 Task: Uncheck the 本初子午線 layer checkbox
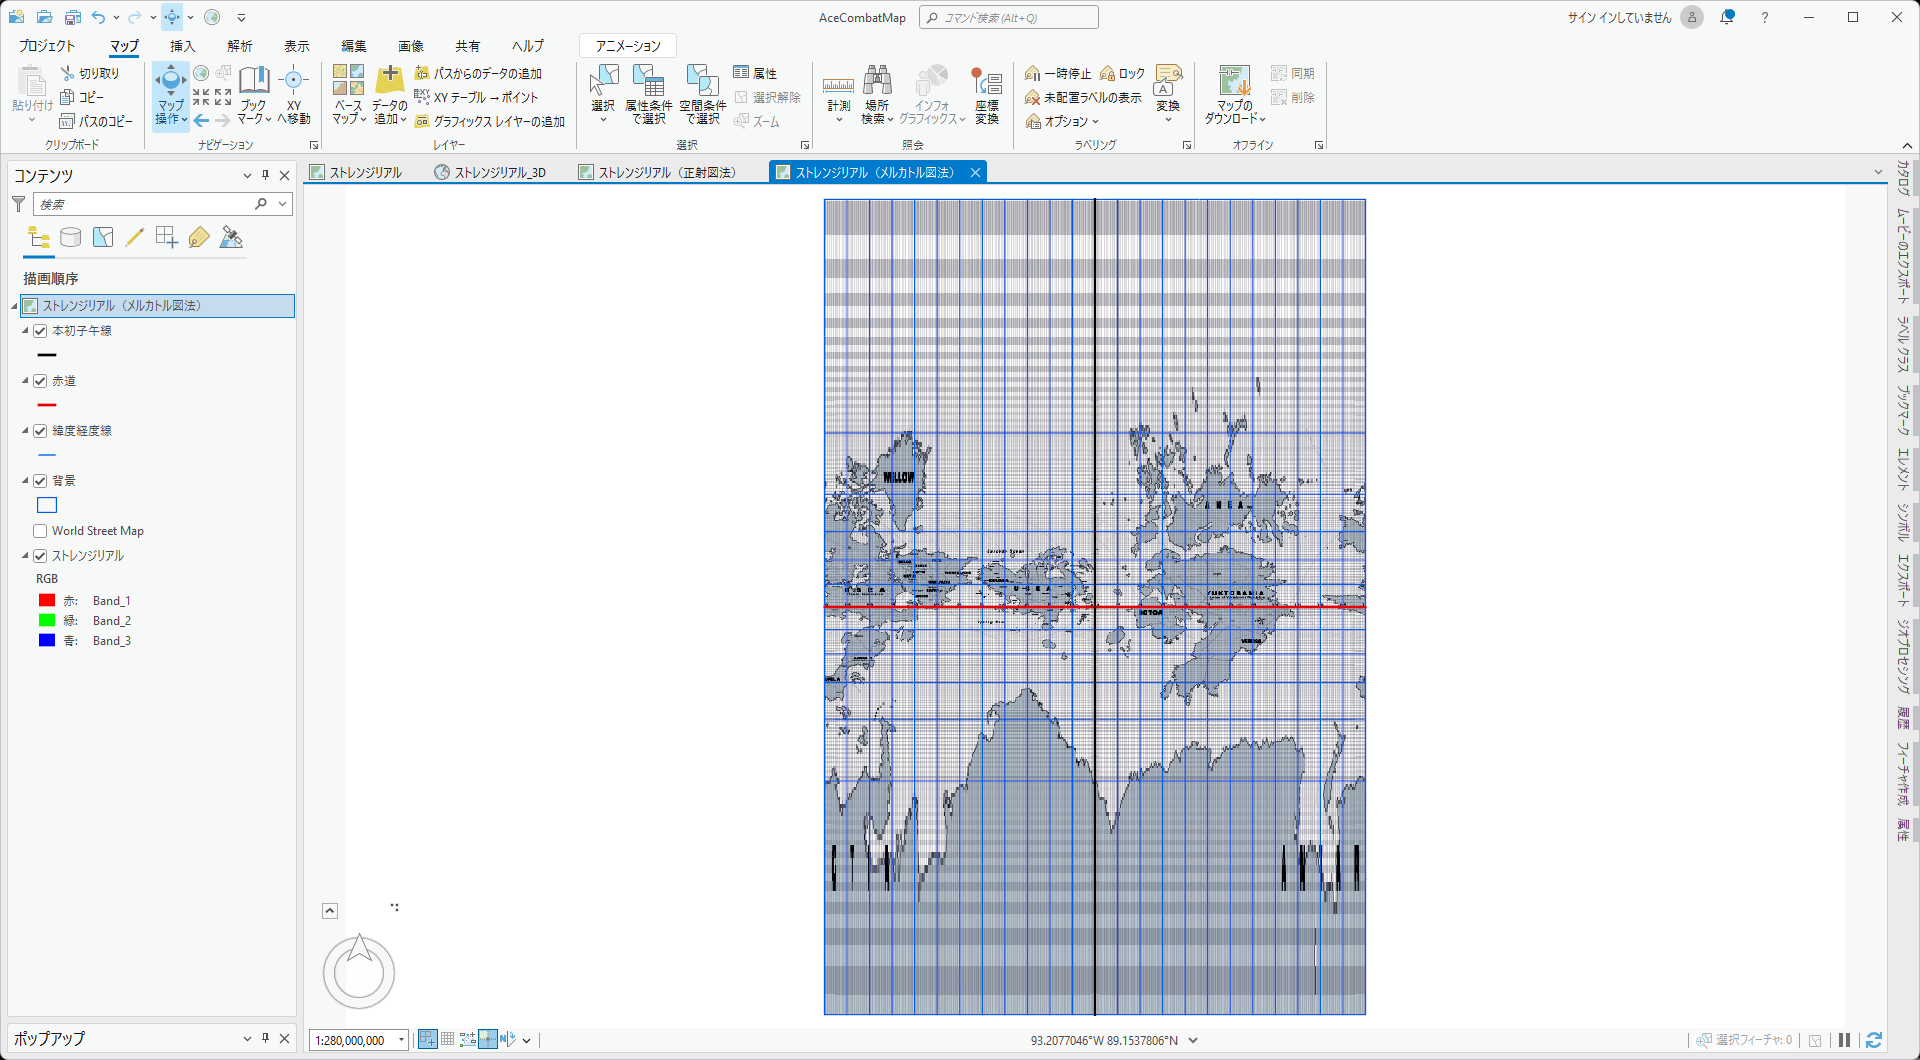point(40,331)
